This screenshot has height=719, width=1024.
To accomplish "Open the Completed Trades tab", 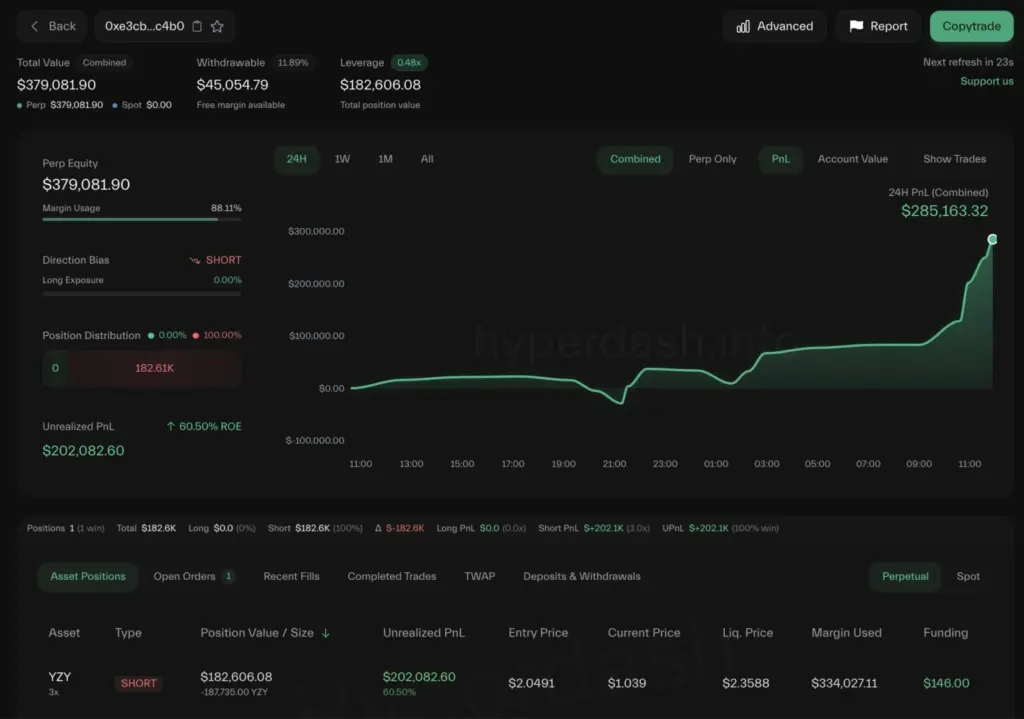I will (391, 576).
